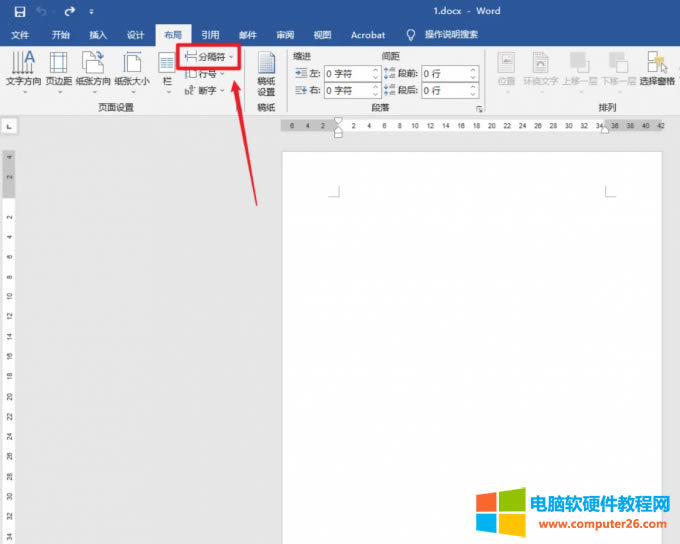The image size is (680, 544).
Task: Increase right indent (右) with spinner up arrow
Action: click(375, 87)
